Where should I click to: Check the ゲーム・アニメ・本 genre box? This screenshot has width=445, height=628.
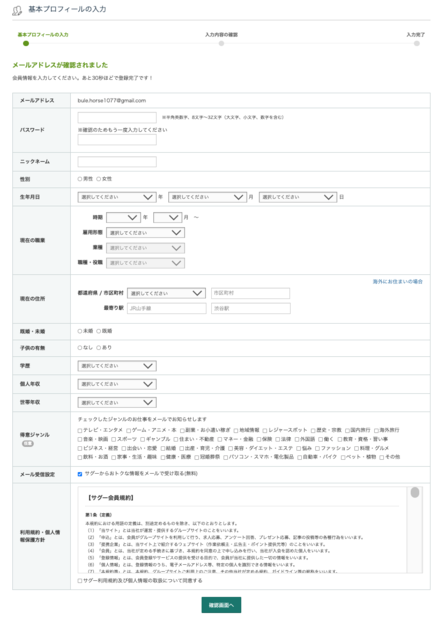[x=129, y=431]
